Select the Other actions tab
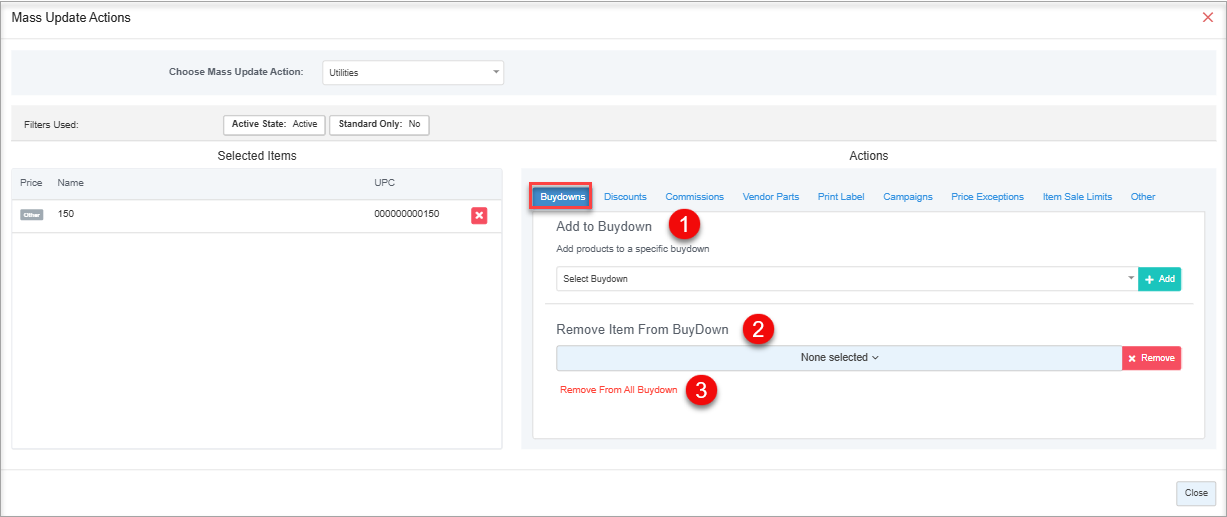This screenshot has height=517, width=1227. point(1142,197)
